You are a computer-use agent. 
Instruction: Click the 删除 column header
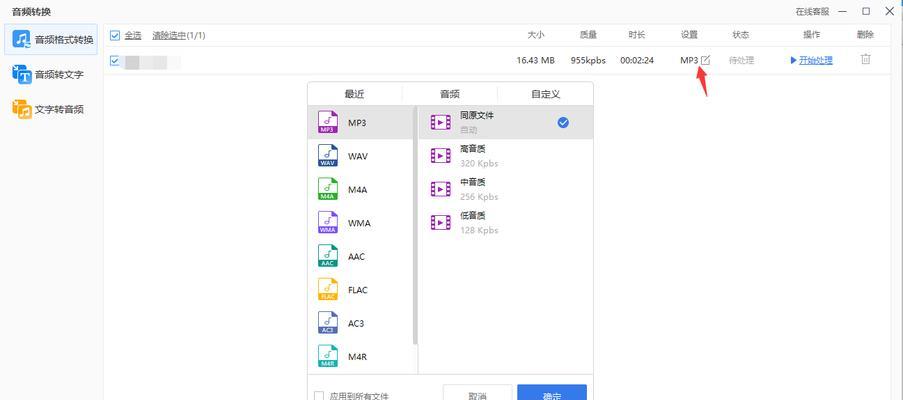(x=866, y=35)
